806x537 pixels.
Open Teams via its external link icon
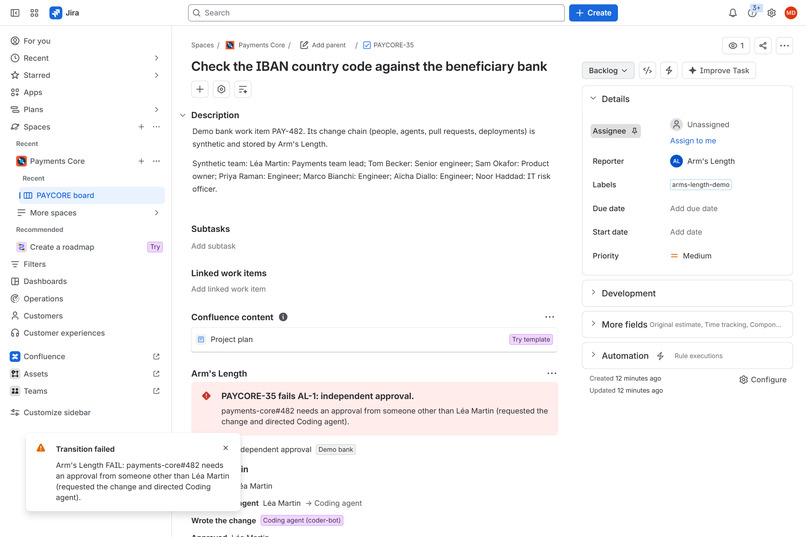pos(156,391)
